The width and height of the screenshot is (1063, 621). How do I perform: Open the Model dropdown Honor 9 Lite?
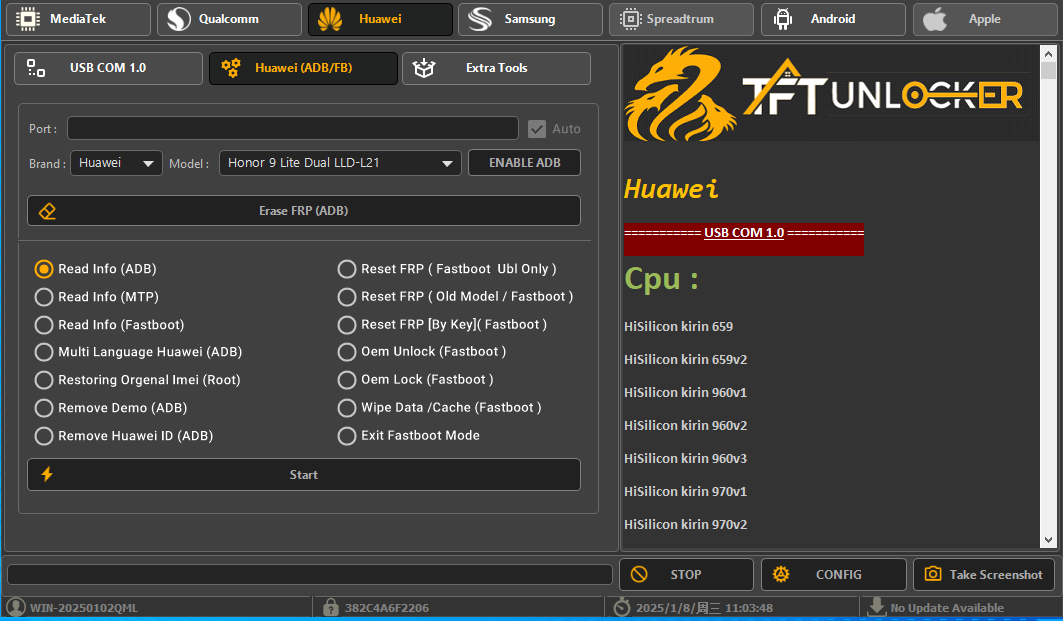pos(340,163)
